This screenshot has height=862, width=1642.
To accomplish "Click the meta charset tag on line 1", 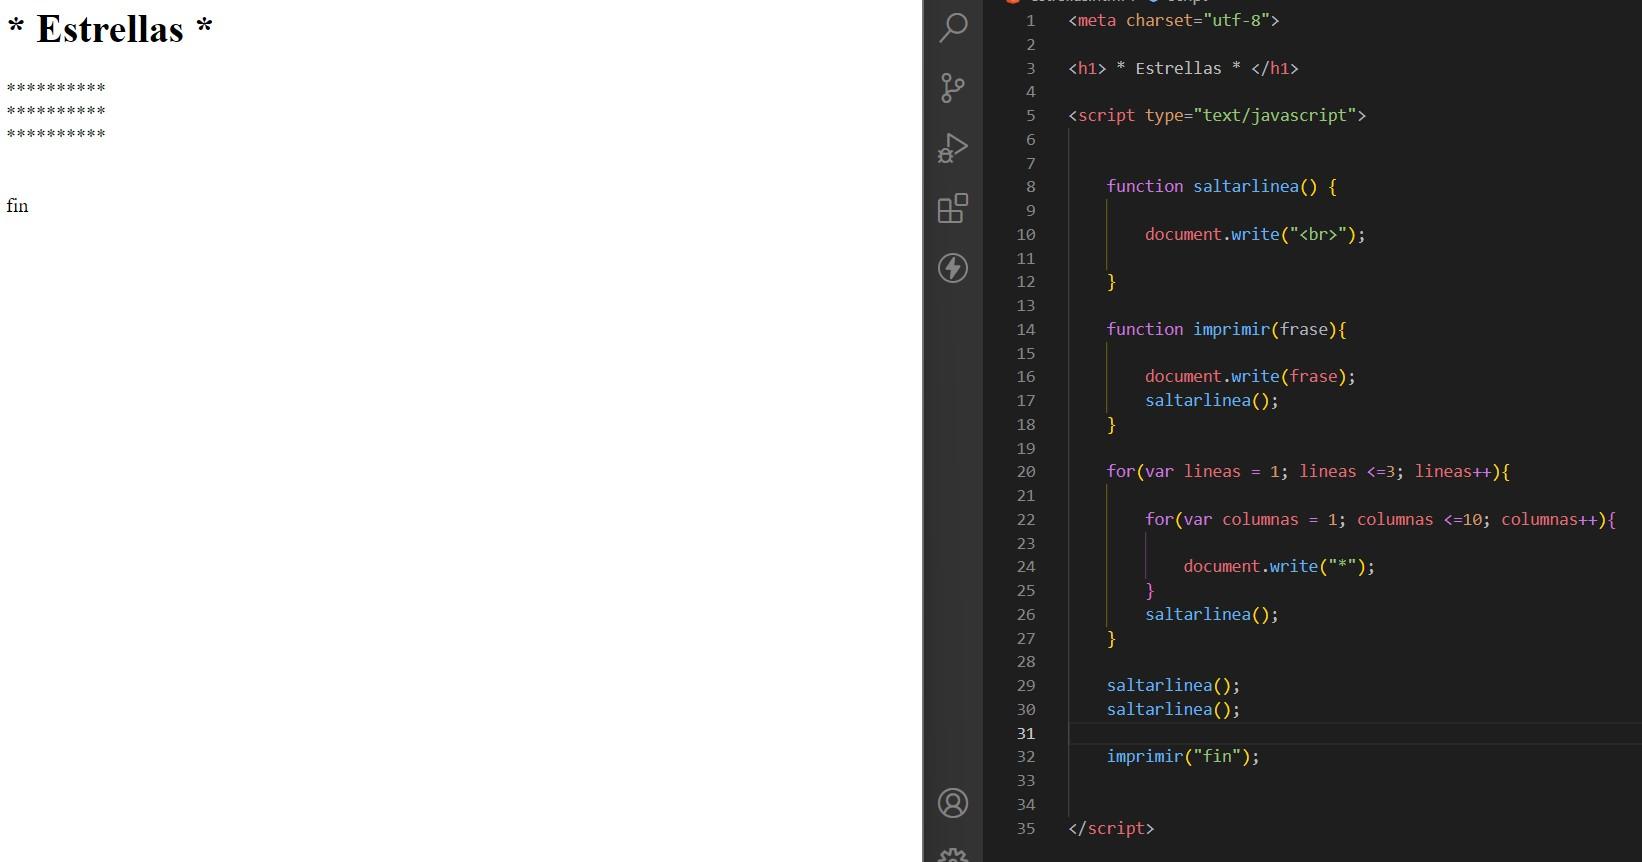I will [1173, 20].
